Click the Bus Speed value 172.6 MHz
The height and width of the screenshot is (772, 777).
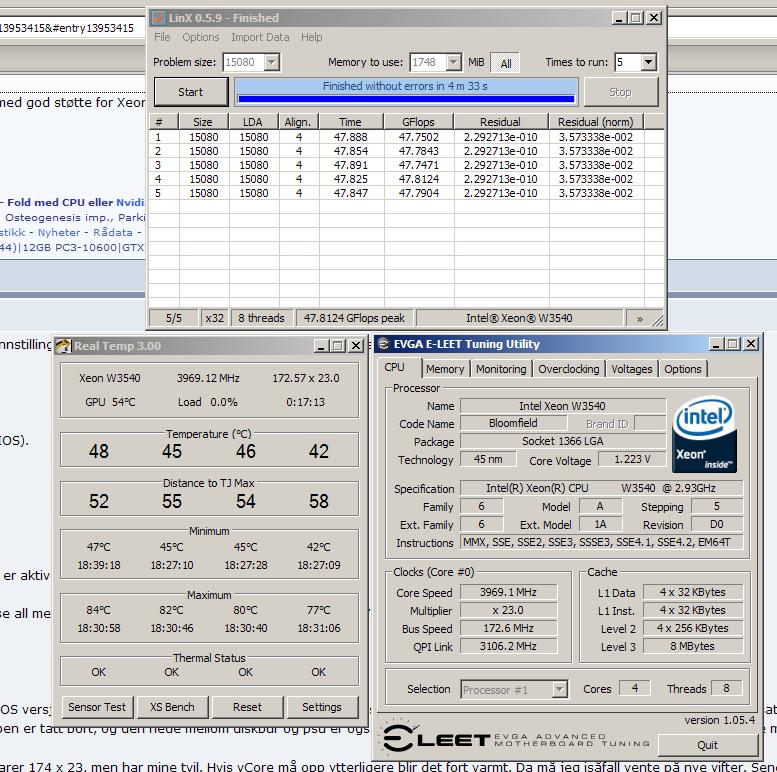(508, 628)
